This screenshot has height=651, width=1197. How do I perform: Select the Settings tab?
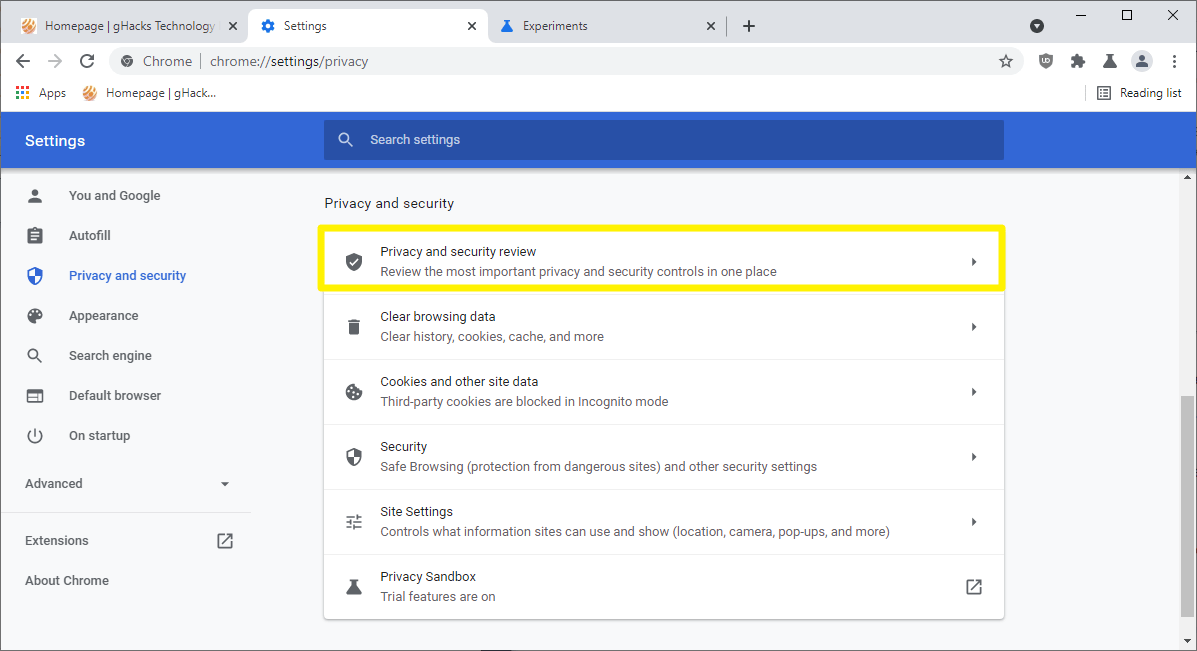[x=368, y=26]
